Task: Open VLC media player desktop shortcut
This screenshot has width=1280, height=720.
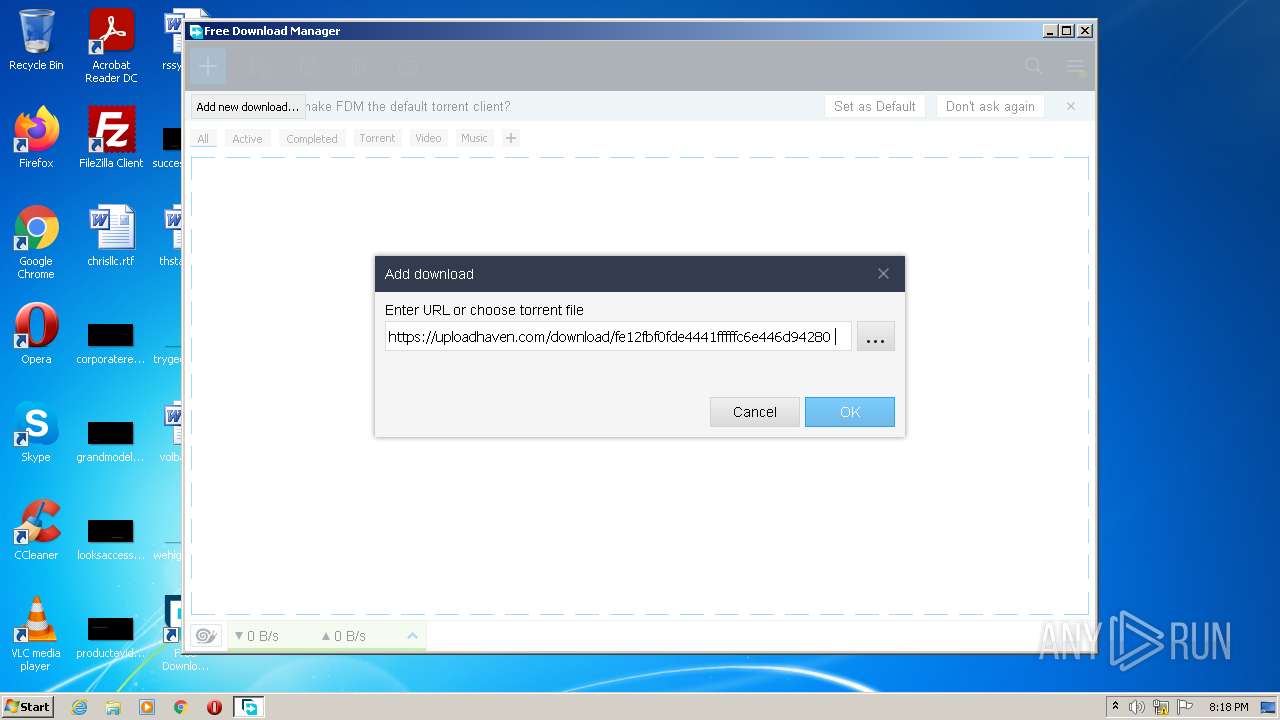Action: [36, 635]
